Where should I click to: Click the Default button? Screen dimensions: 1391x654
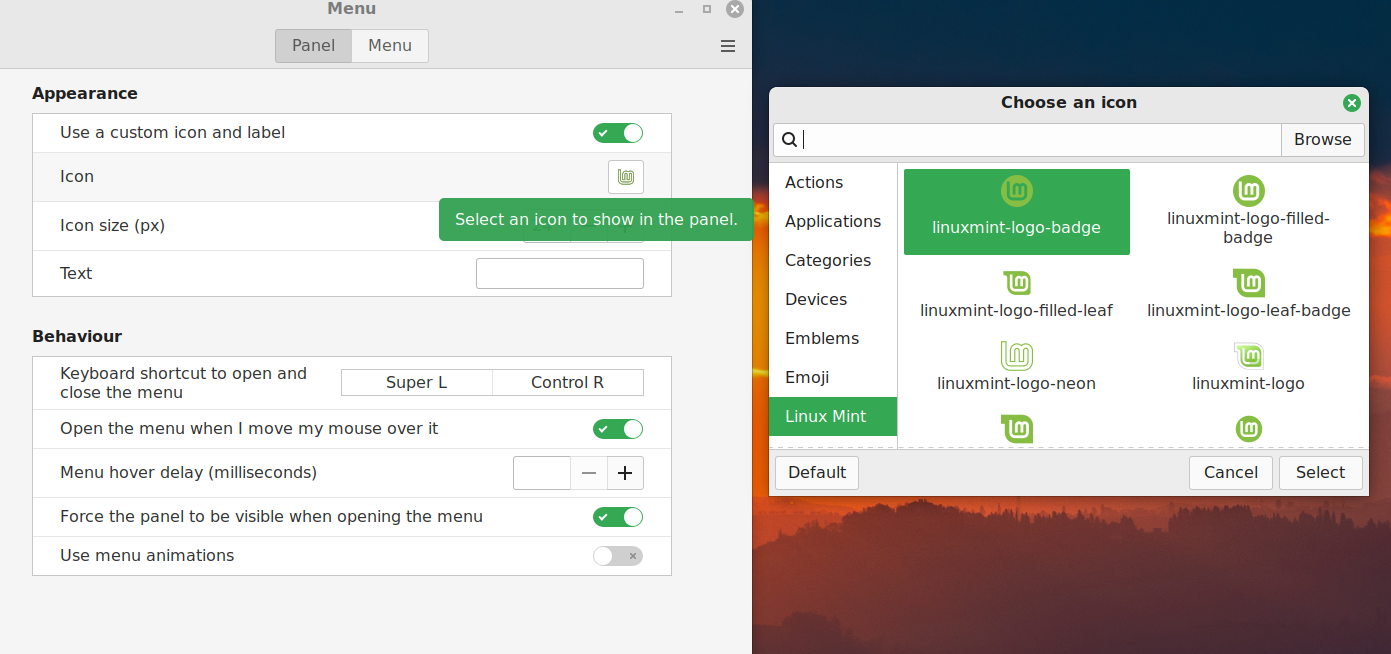pyautogui.click(x=817, y=472)
